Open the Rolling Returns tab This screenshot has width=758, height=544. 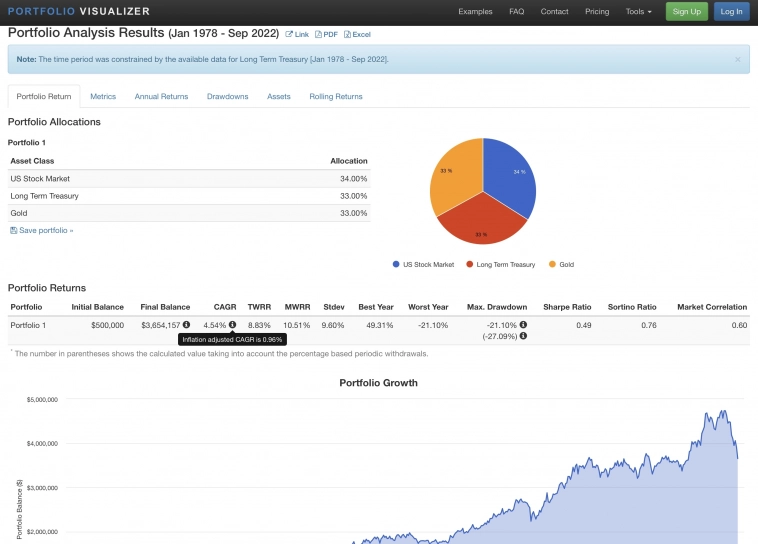pyautogui.click(x=335, y=97)
